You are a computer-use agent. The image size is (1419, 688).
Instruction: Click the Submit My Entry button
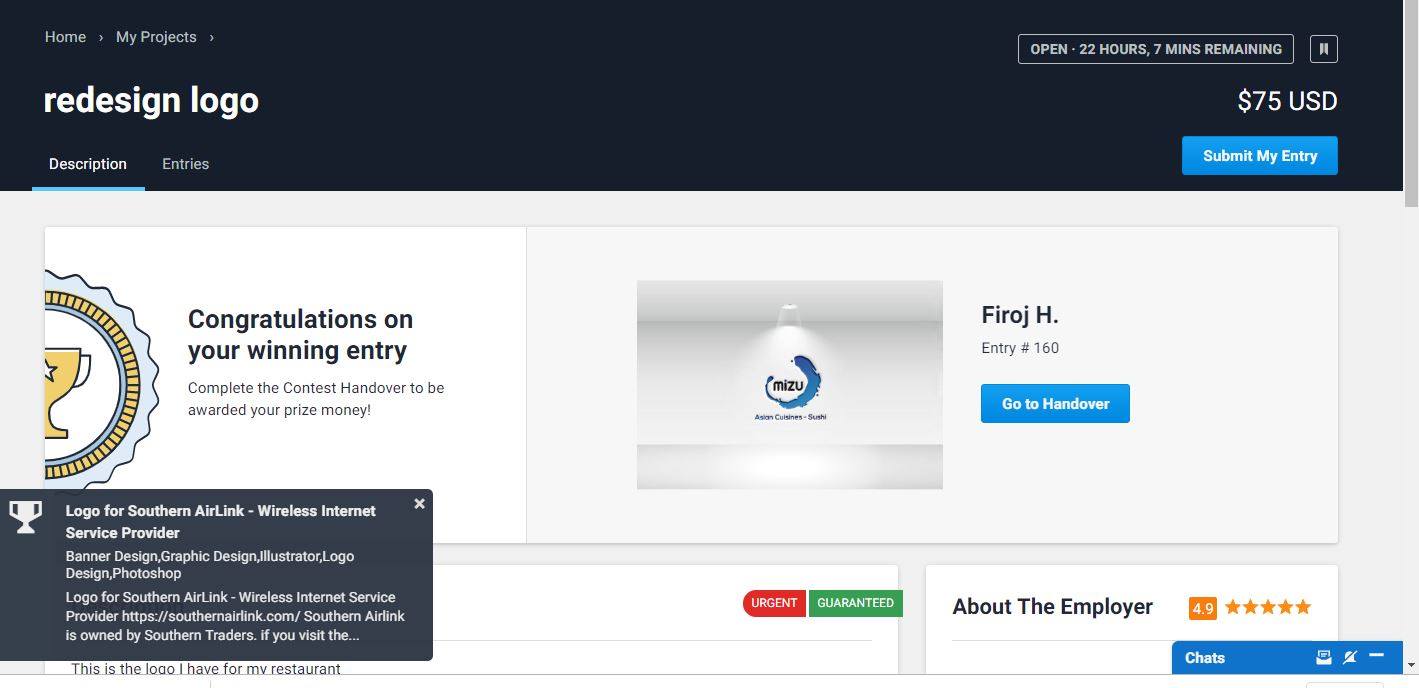click(x=1259, y=156)
